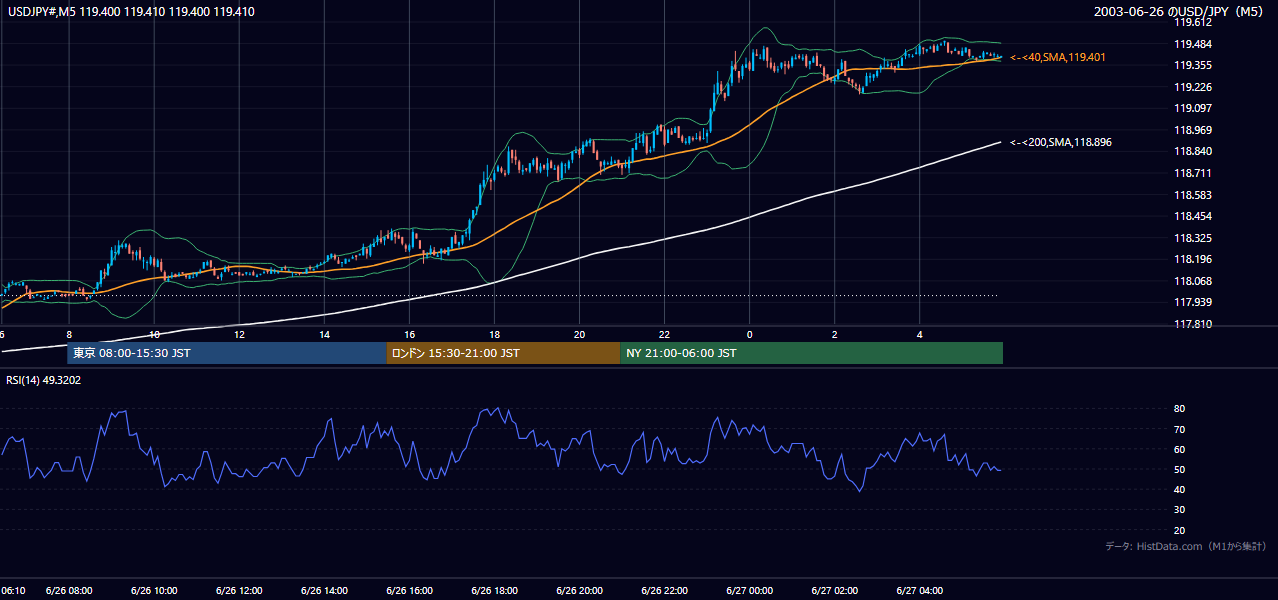
Task: Click the 6/27 02:00 date axis label
Action: coord(835,591)
